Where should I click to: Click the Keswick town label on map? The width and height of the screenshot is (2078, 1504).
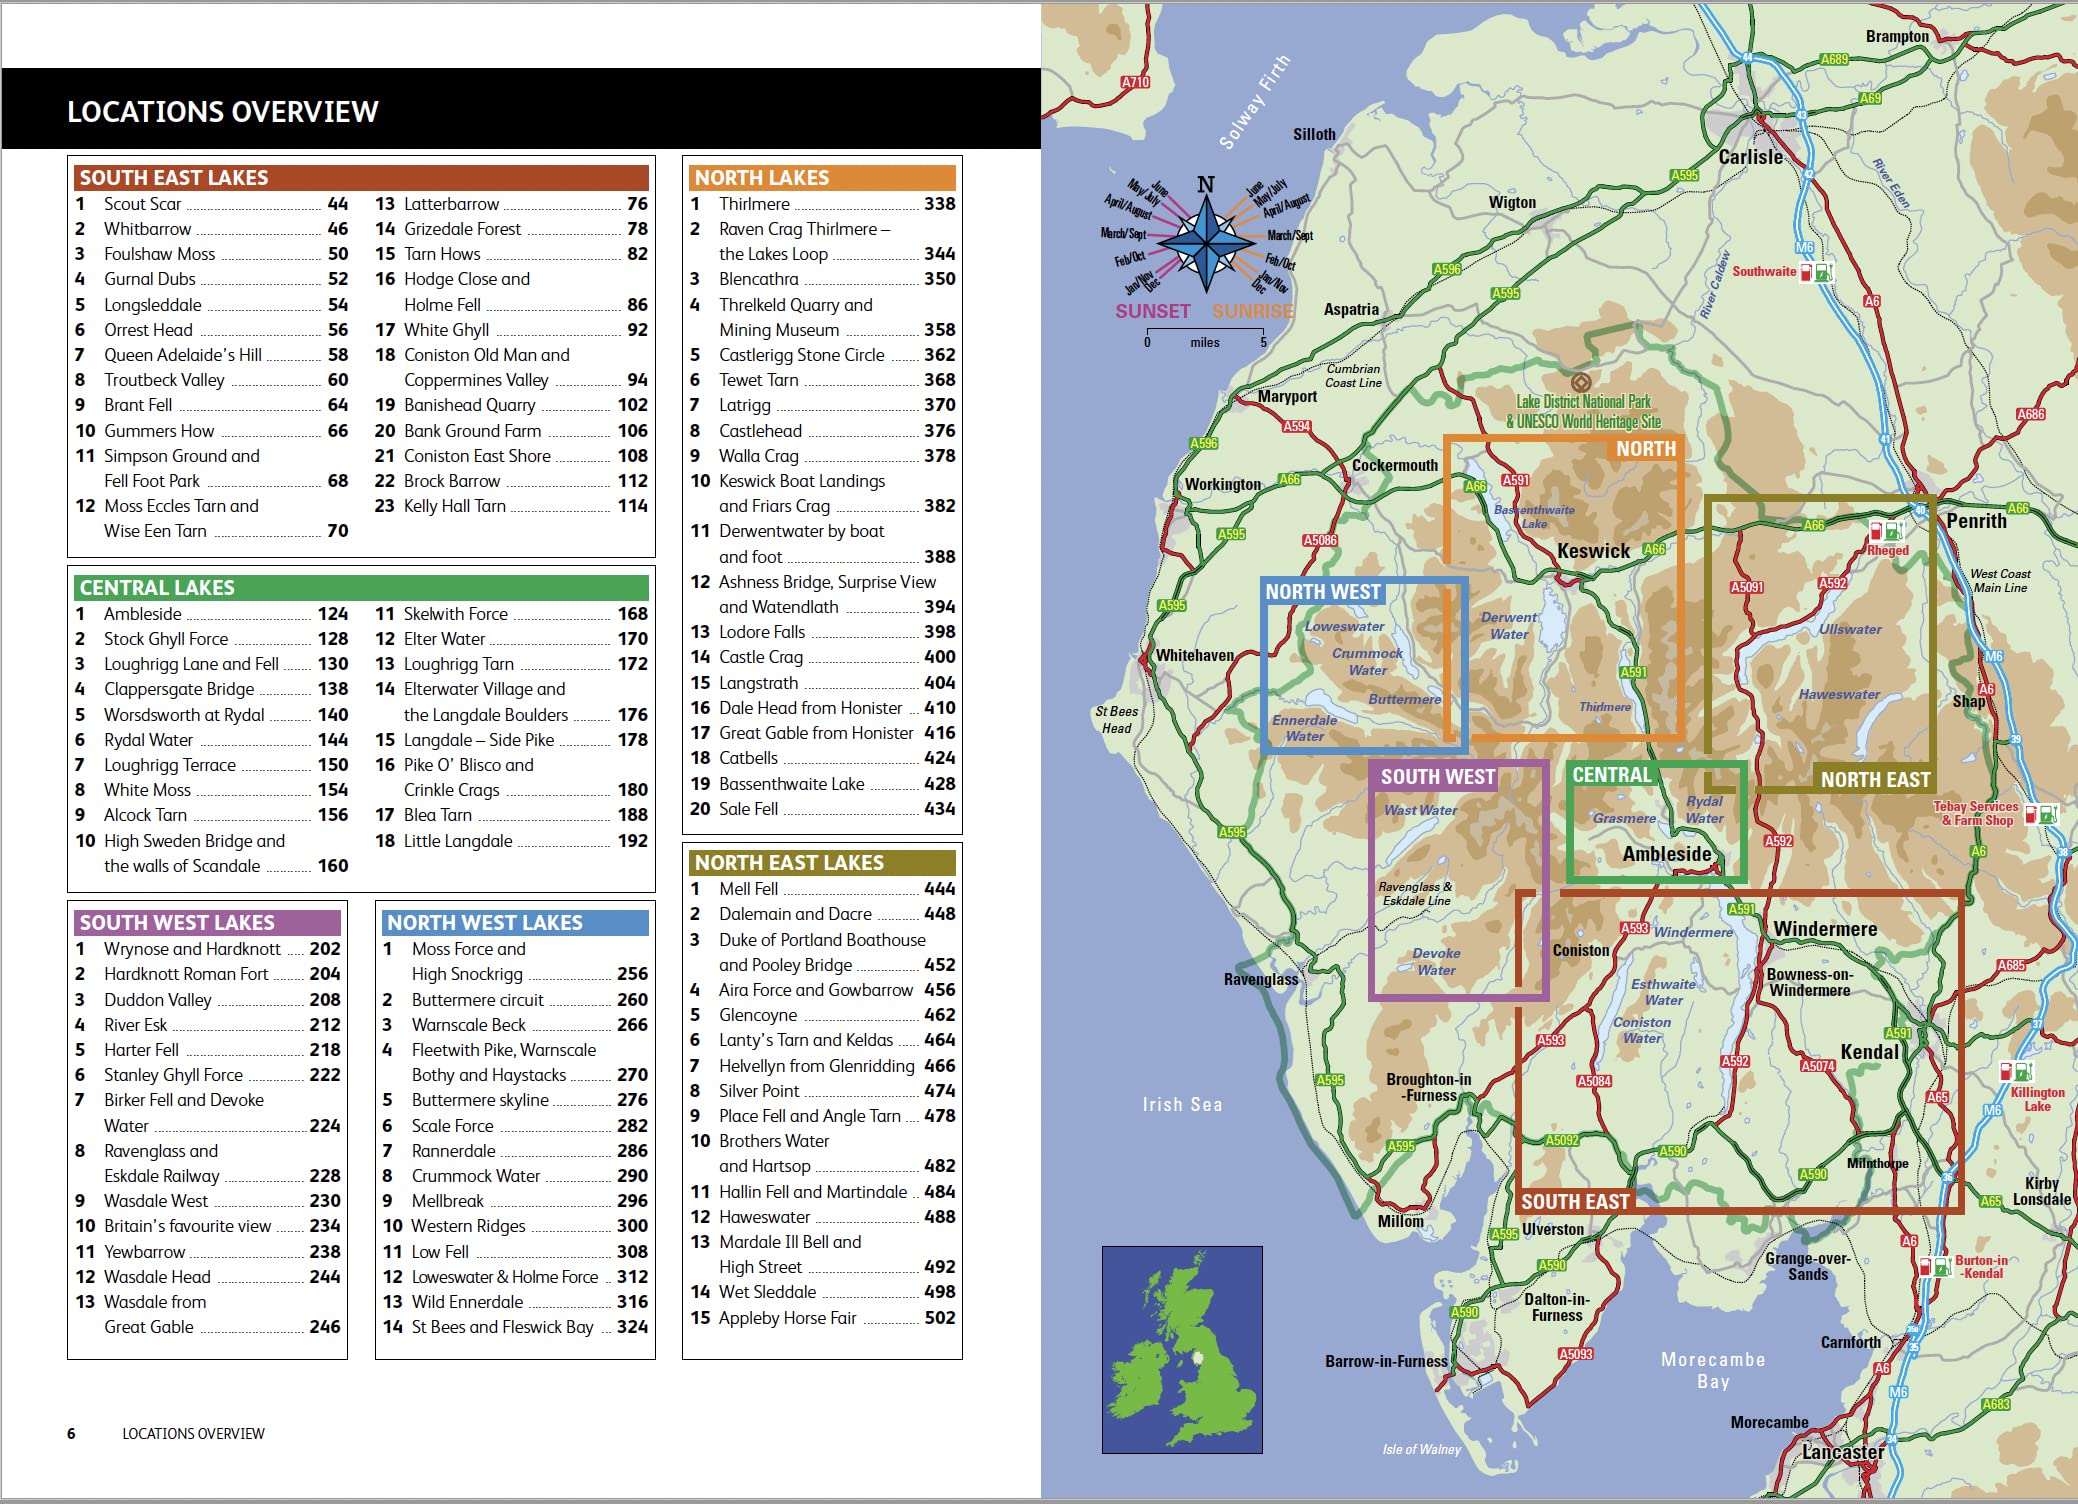[x=1592, y=551]
